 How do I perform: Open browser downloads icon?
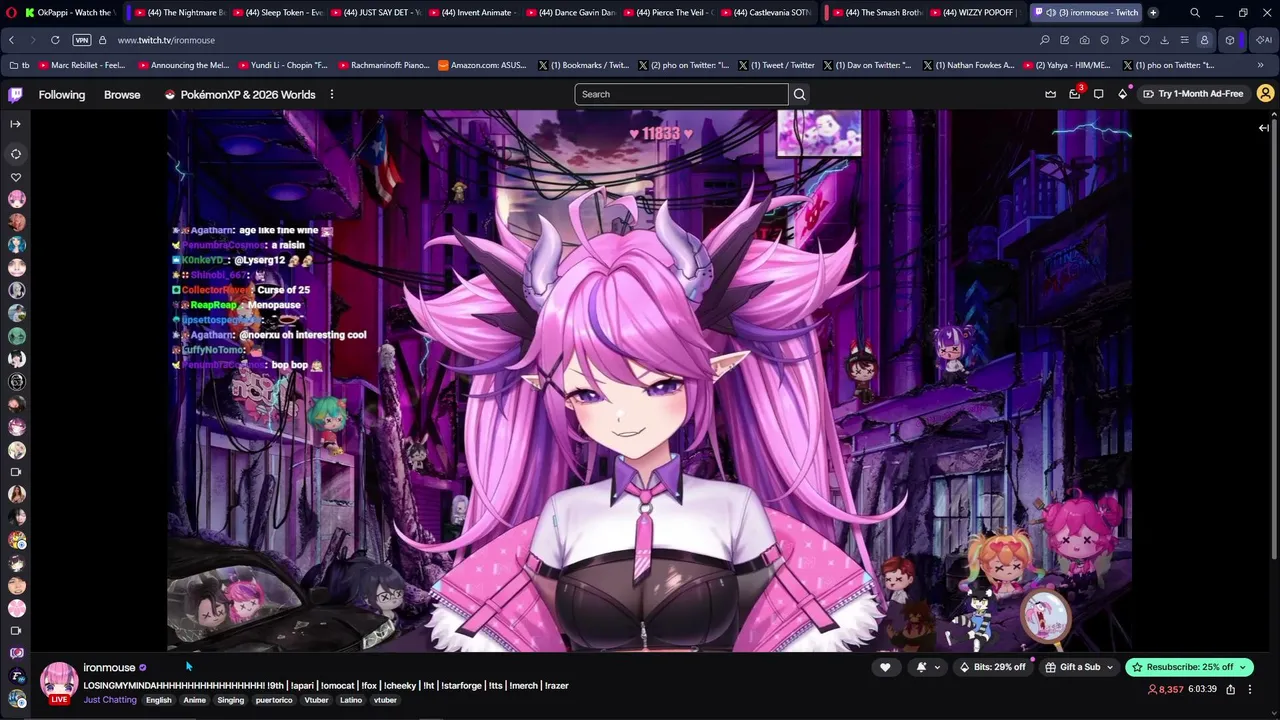coord(1165,40)
